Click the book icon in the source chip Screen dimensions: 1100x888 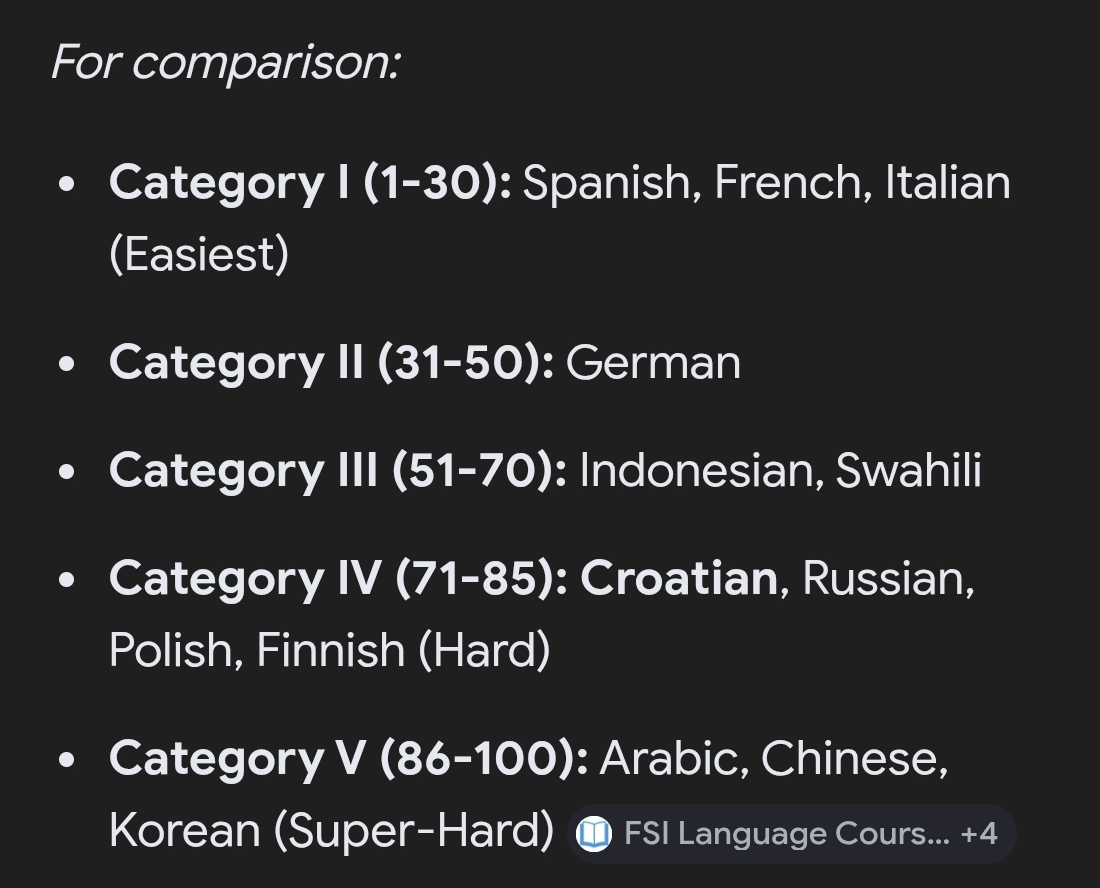click(x=594, y=833)
